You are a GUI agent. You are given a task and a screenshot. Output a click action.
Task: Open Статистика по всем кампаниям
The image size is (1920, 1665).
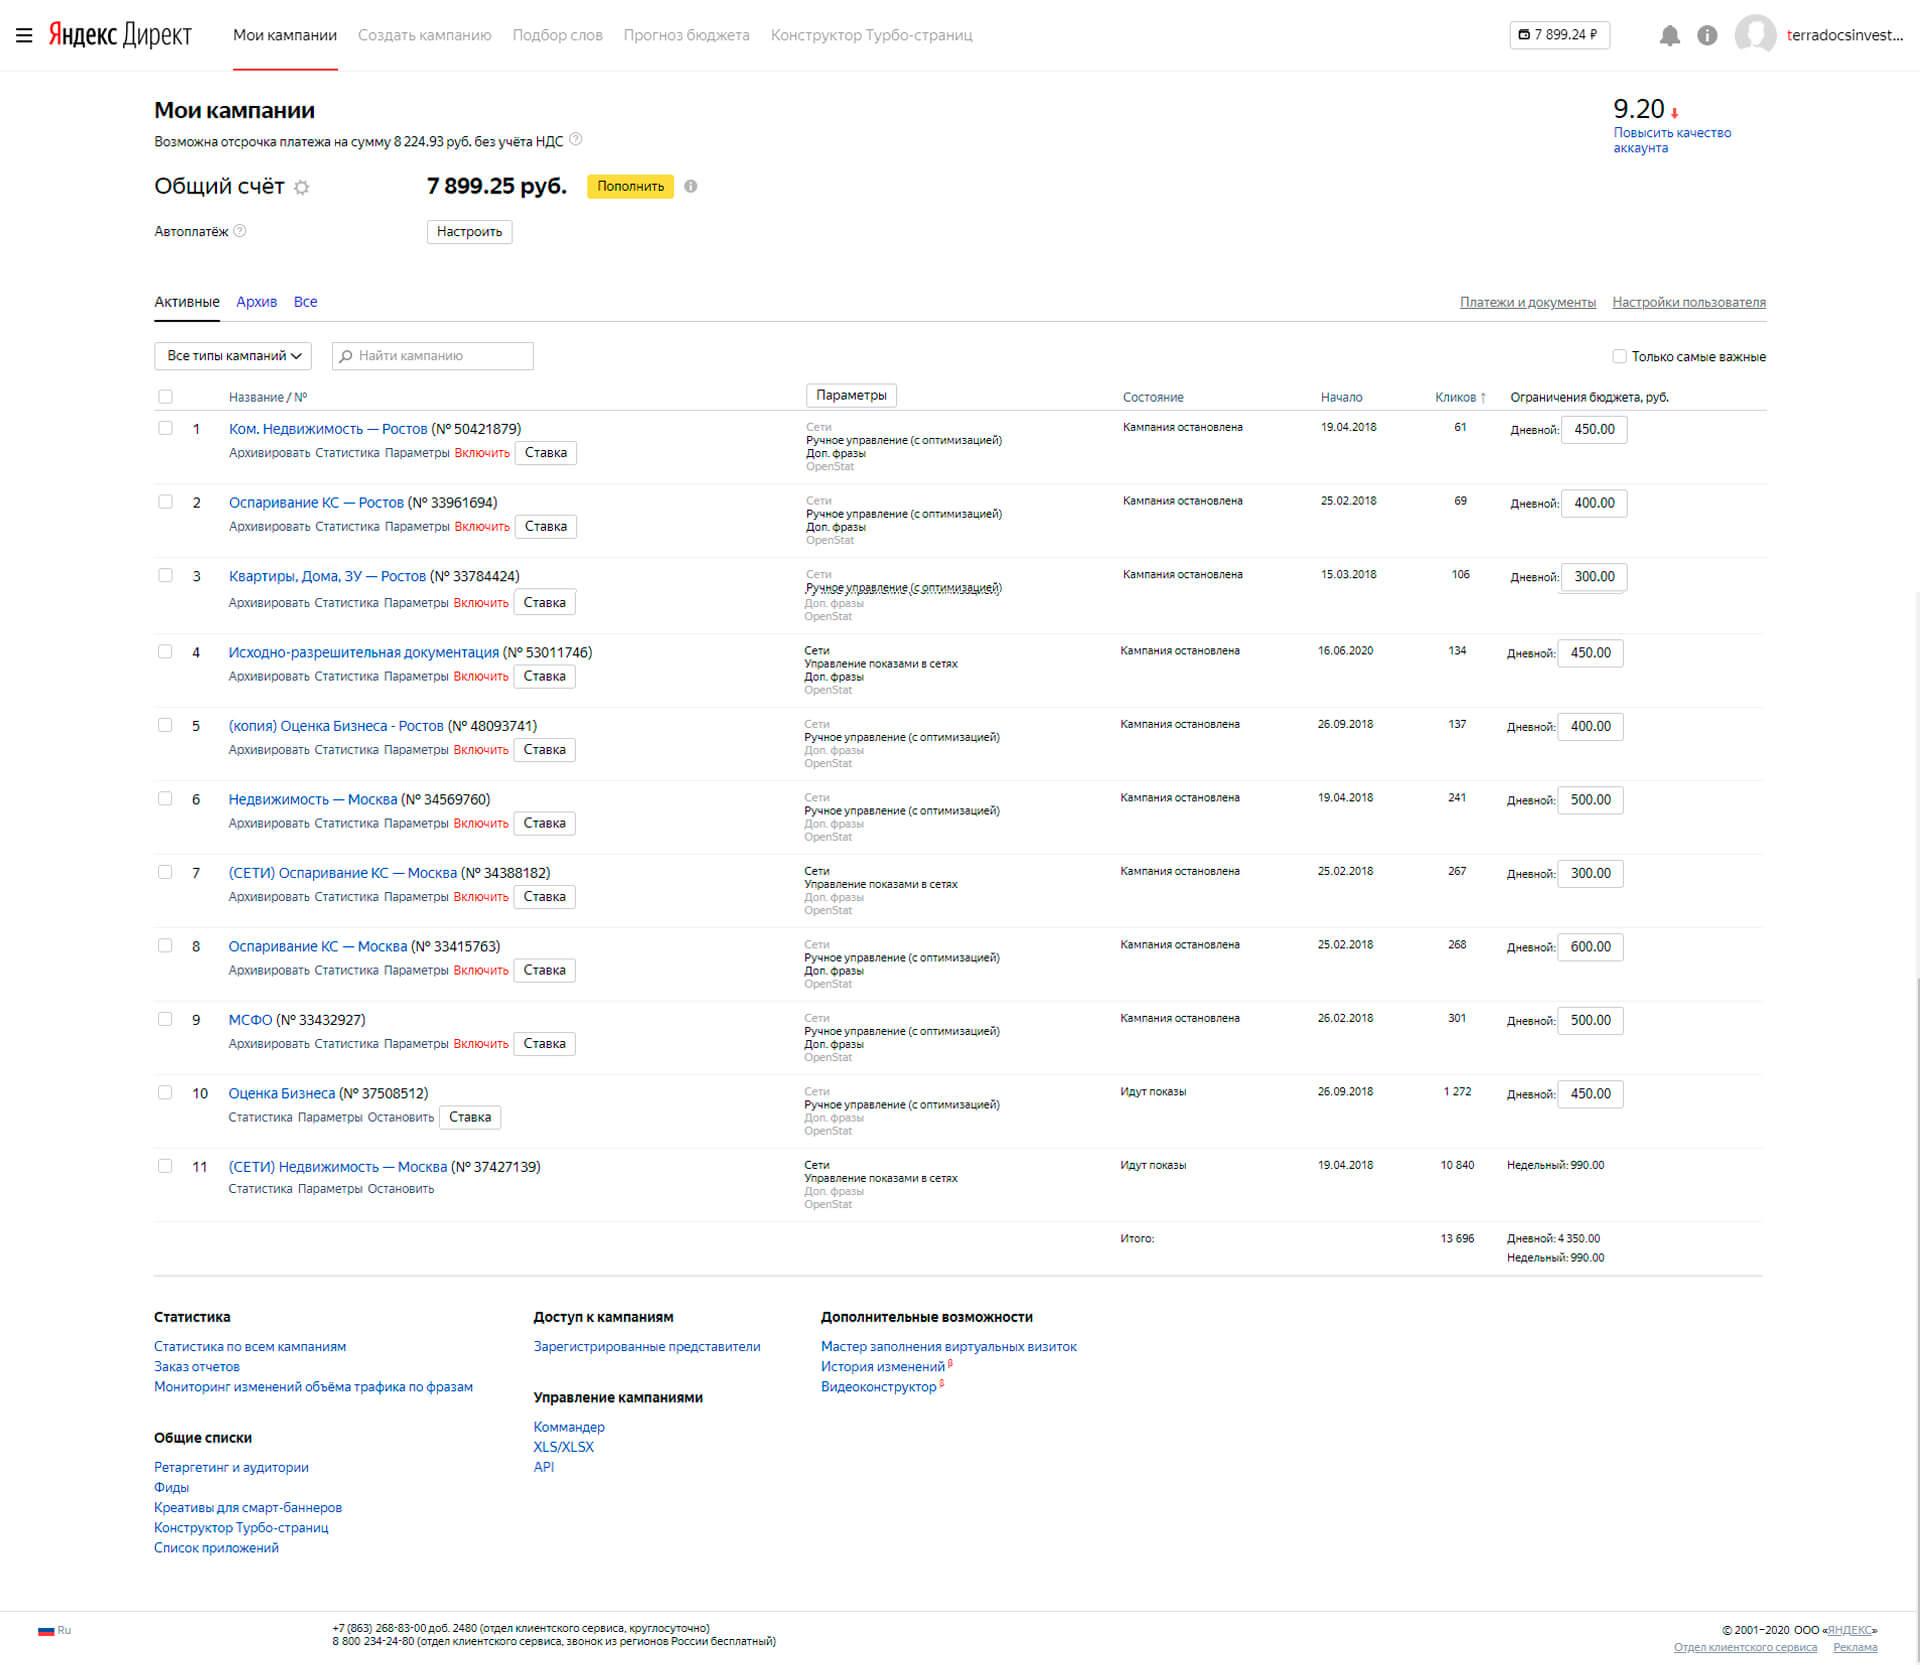click(250, 1347)
